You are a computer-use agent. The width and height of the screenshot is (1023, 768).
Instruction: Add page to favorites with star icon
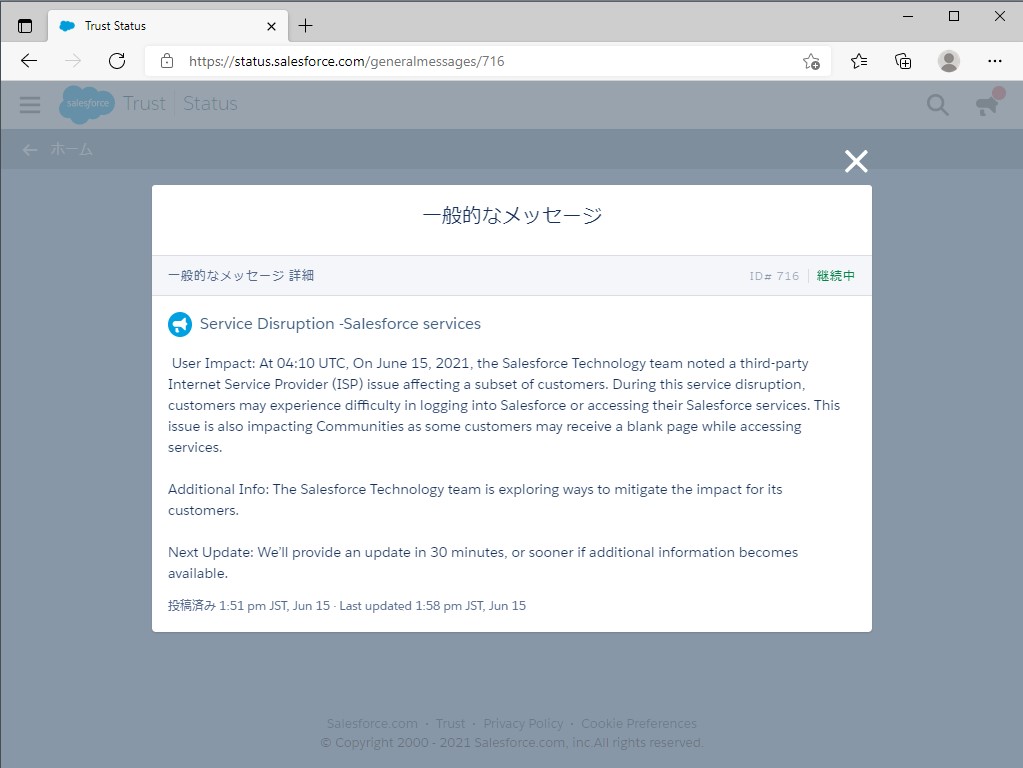(x=812, y=61)
